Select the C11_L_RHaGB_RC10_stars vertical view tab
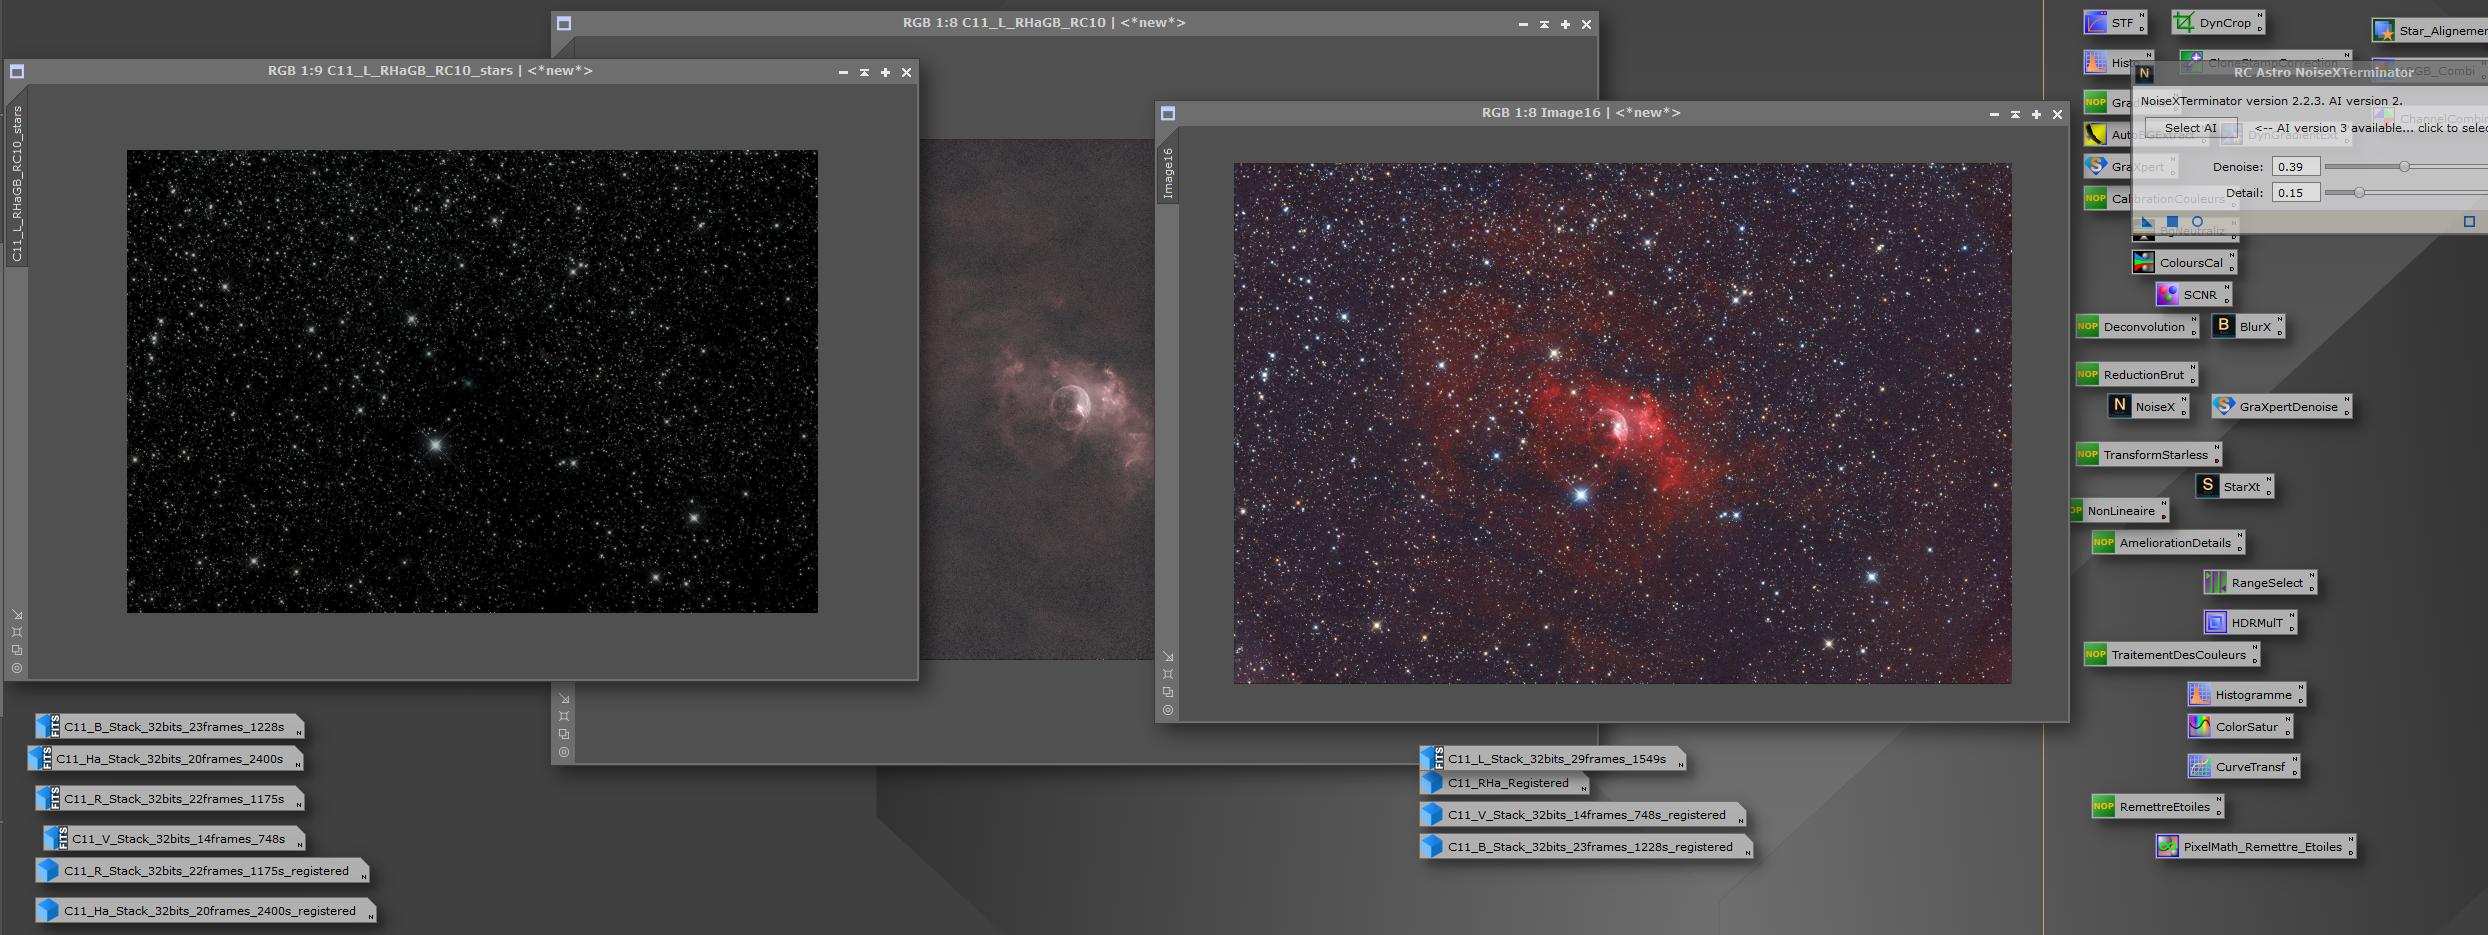 17,185
